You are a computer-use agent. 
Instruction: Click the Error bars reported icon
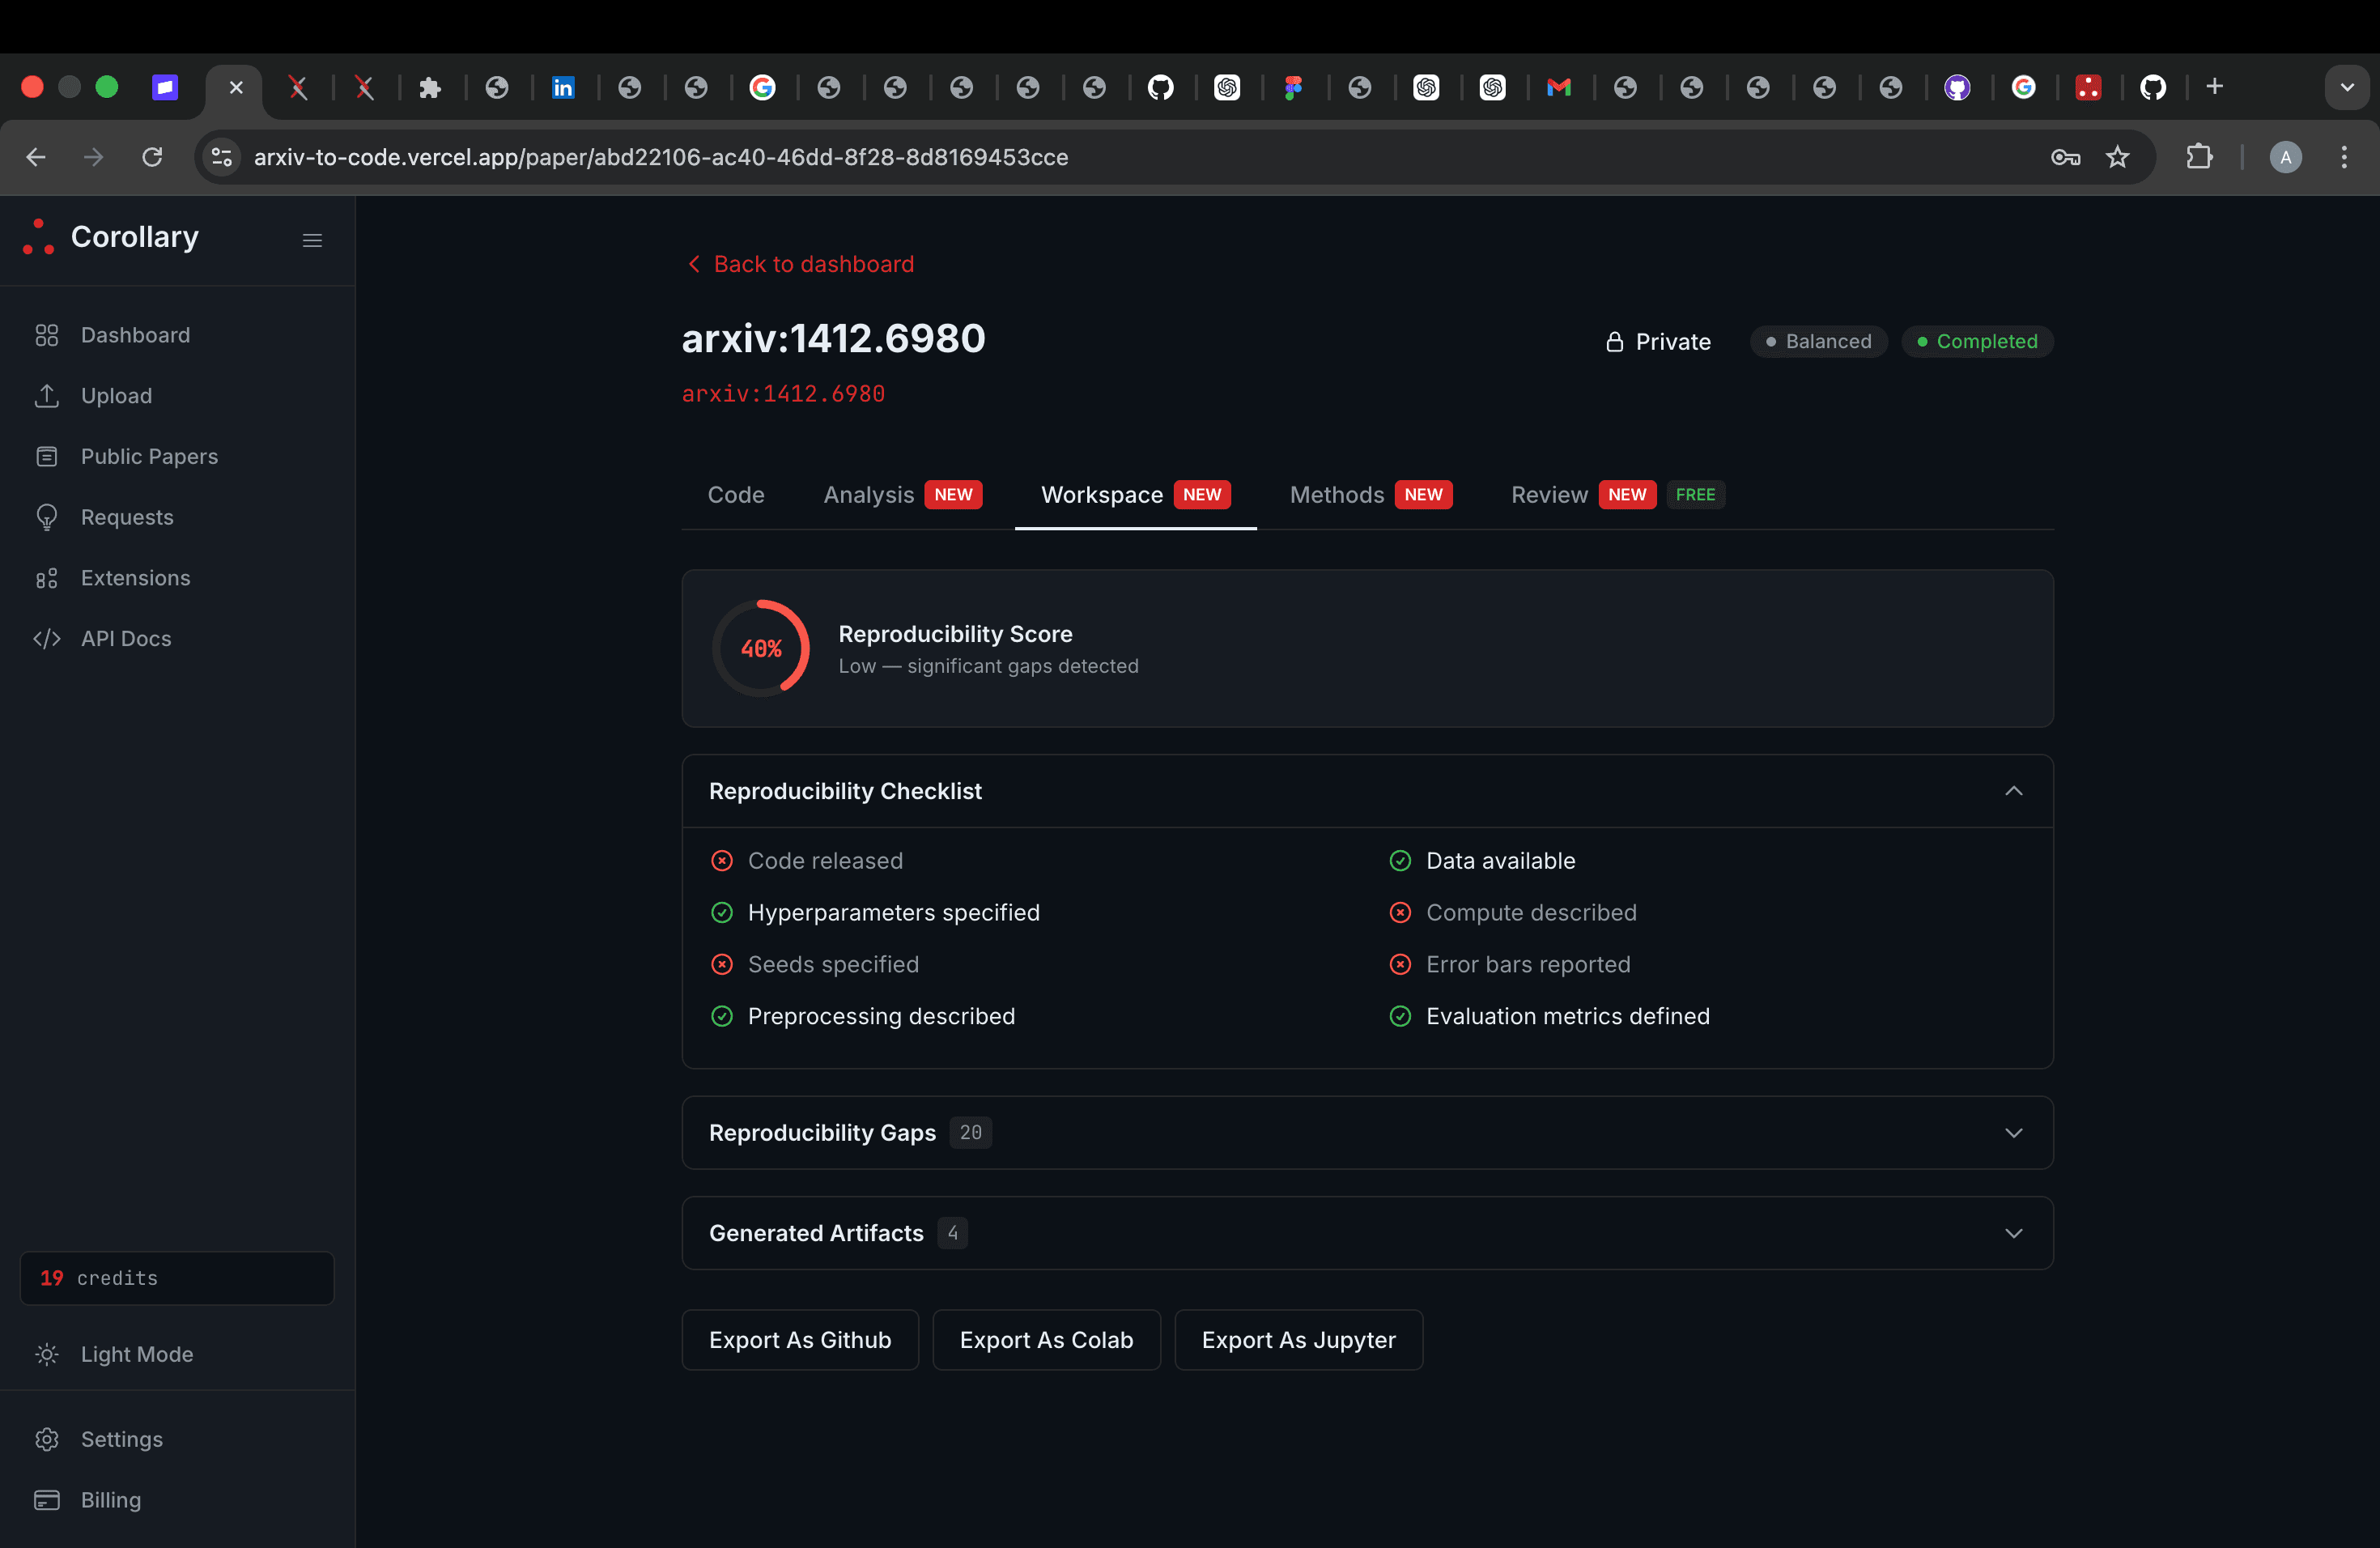[1400, 964]
